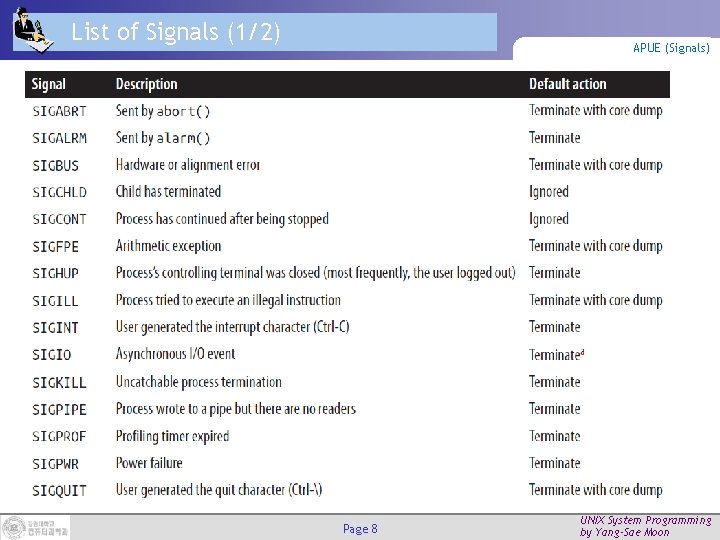Click the APUE (Signals) header label
720x540 pixels.
click(x=671, y=48)
